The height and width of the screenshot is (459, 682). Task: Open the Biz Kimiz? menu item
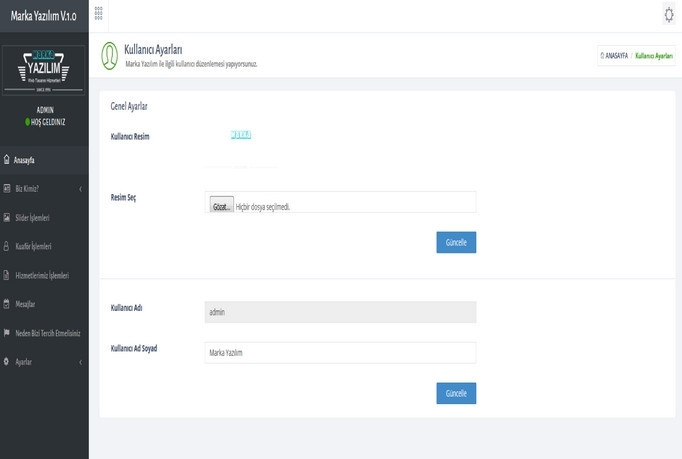point(28,188)
